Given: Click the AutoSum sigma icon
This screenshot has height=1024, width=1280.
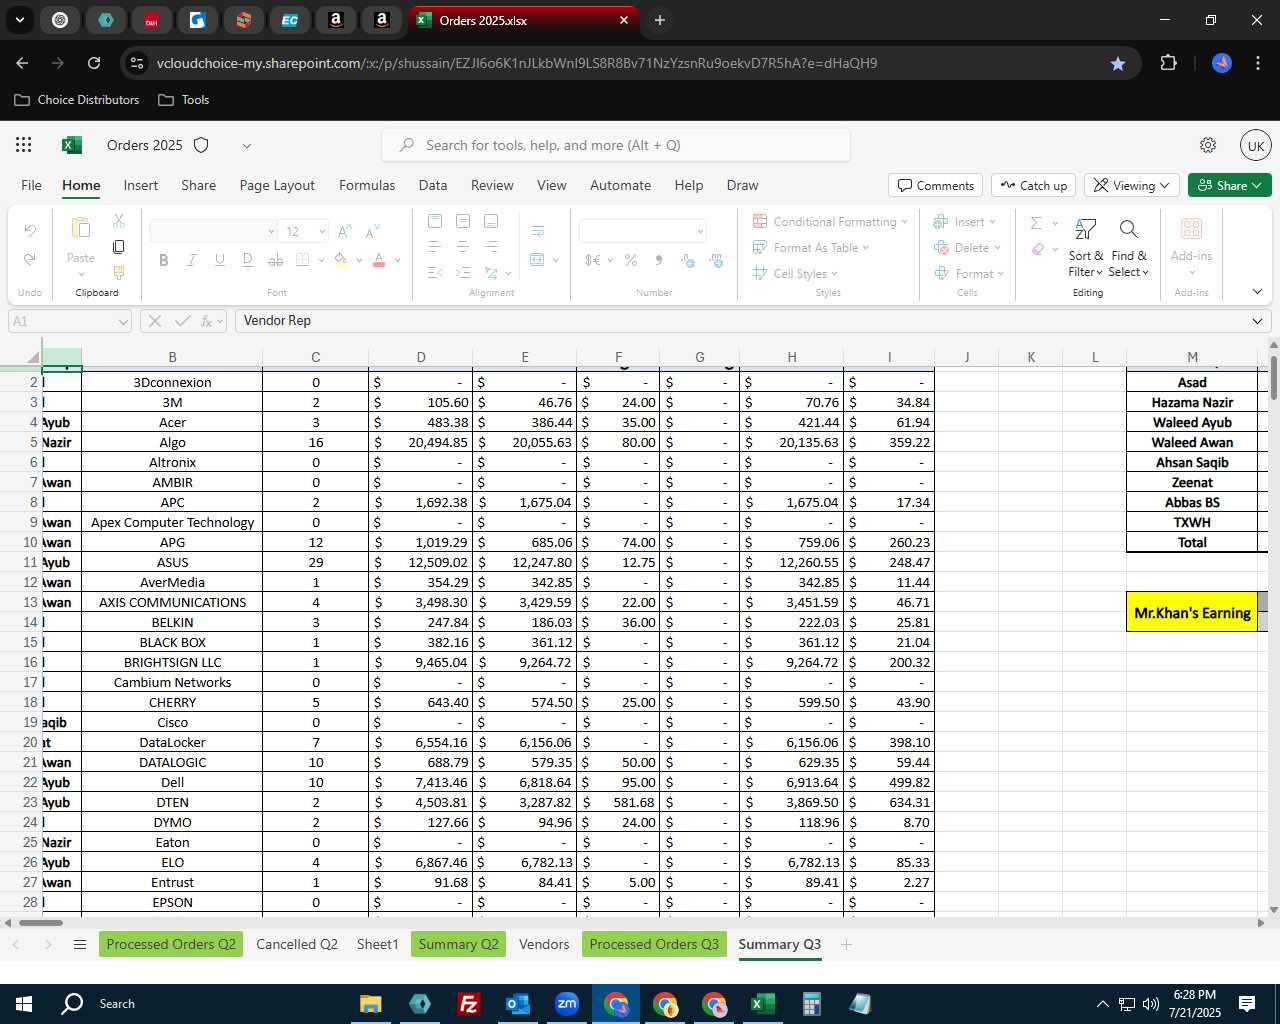Looking at the screenshot, I should pos(1037,222).
